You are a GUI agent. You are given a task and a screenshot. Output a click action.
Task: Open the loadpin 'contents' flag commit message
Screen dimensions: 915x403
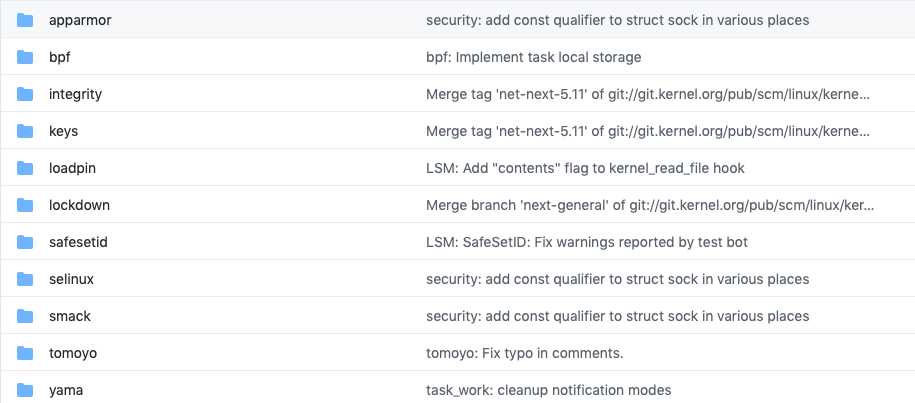pyautogui.click(x=585, y=168)
